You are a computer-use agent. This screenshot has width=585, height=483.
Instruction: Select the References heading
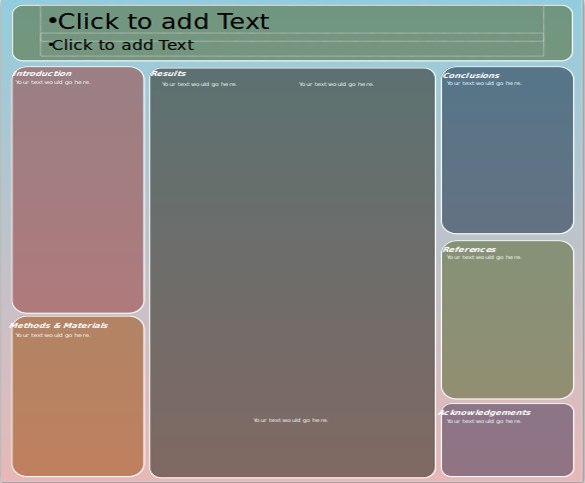click(x=469, y=250)
